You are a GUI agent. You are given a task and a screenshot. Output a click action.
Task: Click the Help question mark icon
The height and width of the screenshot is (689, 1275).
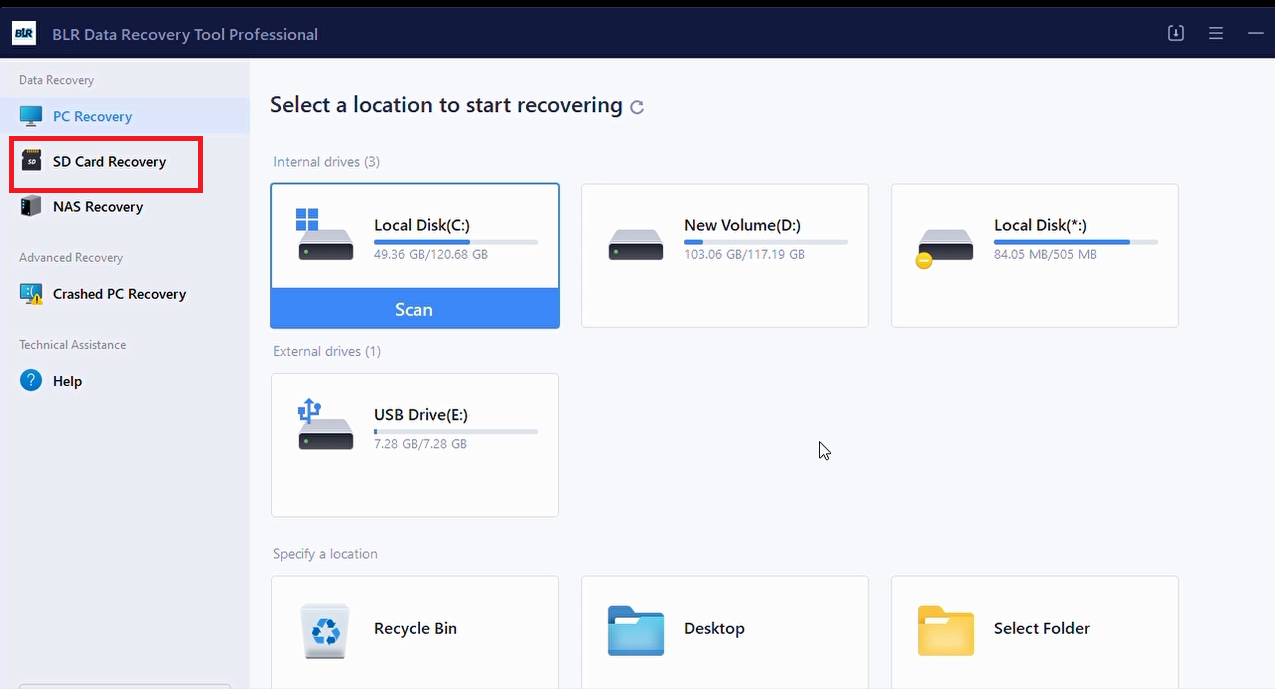pos(31,381)
